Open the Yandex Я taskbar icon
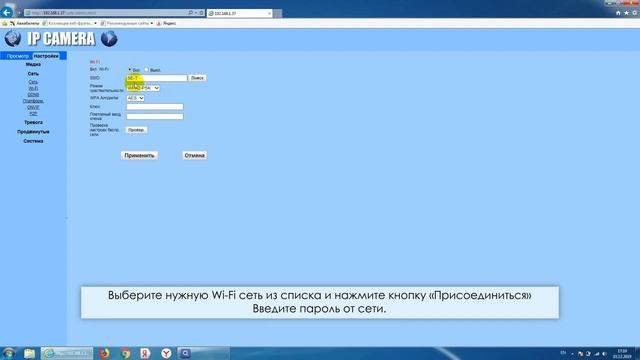 click(x=145, y=353)
